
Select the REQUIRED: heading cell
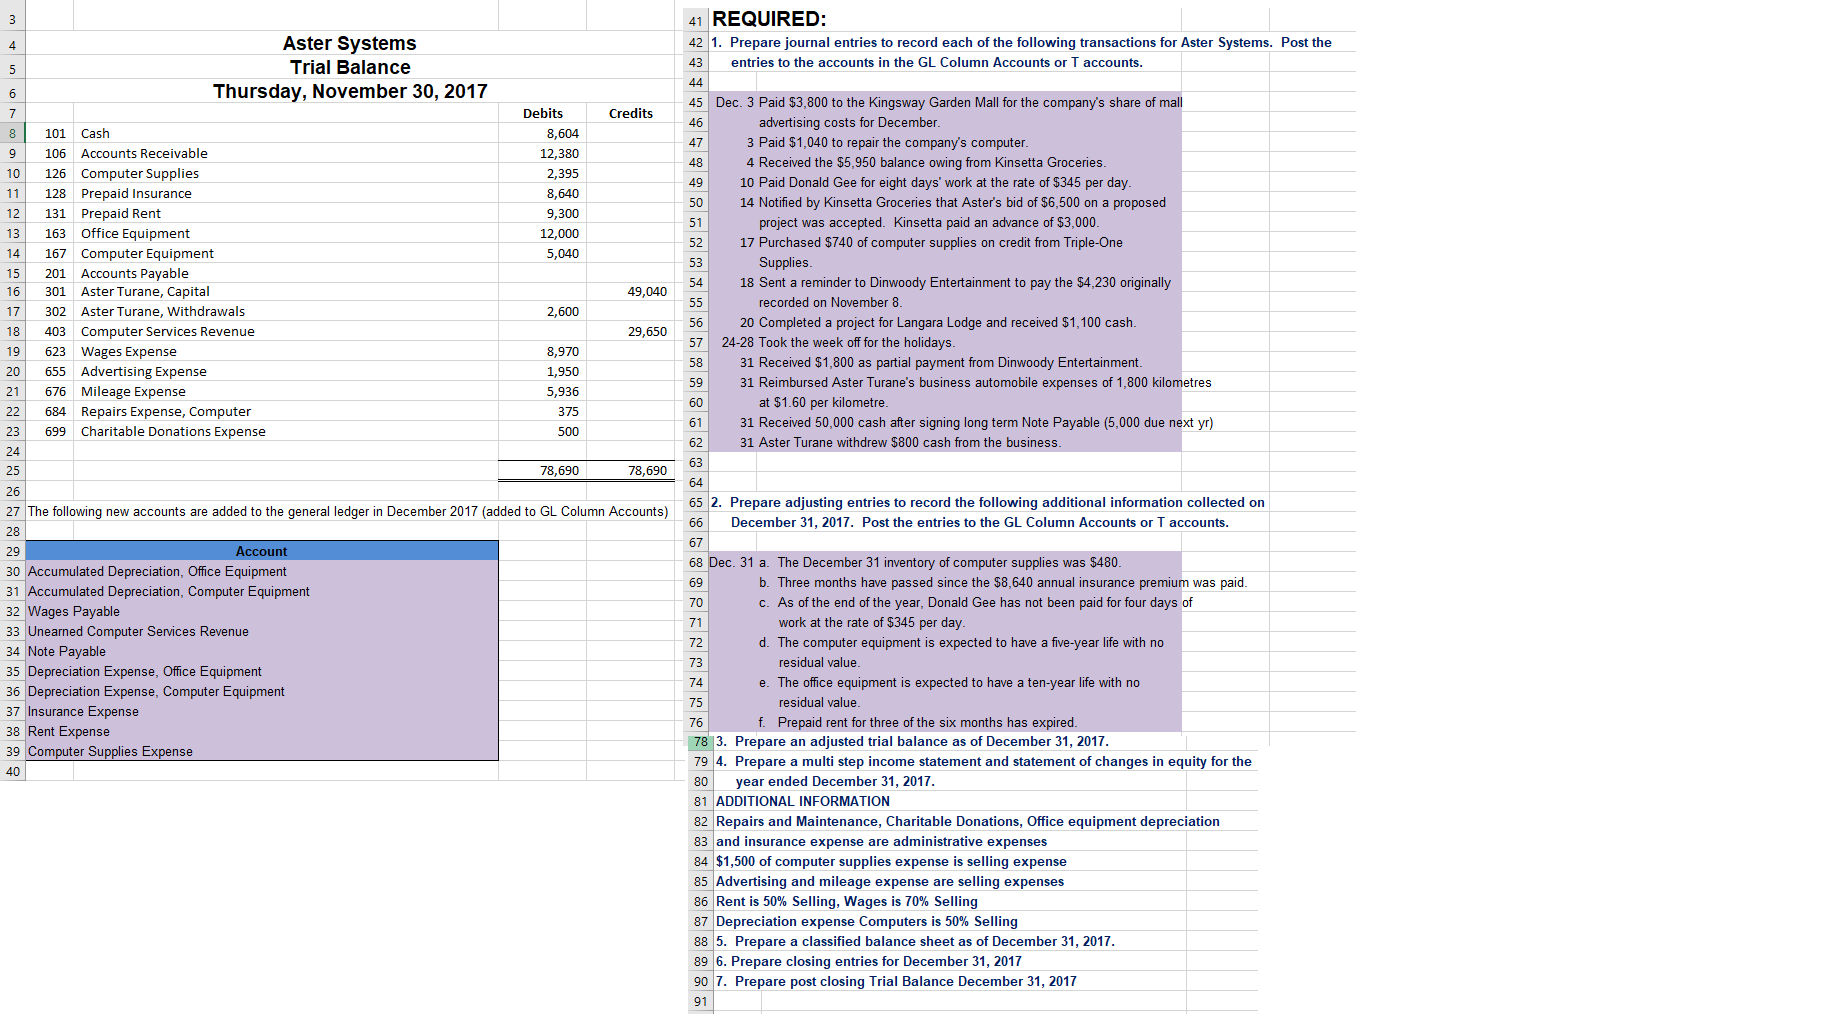(769, 19)
